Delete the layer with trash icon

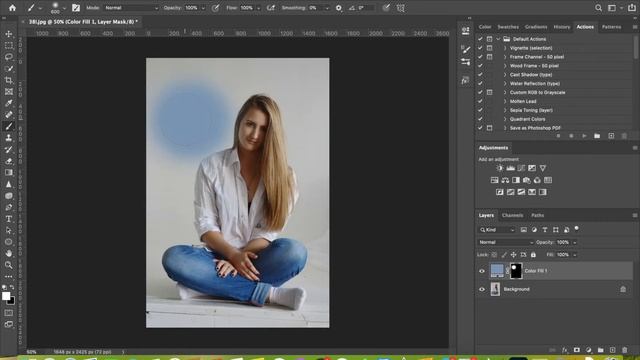point(624,350)
